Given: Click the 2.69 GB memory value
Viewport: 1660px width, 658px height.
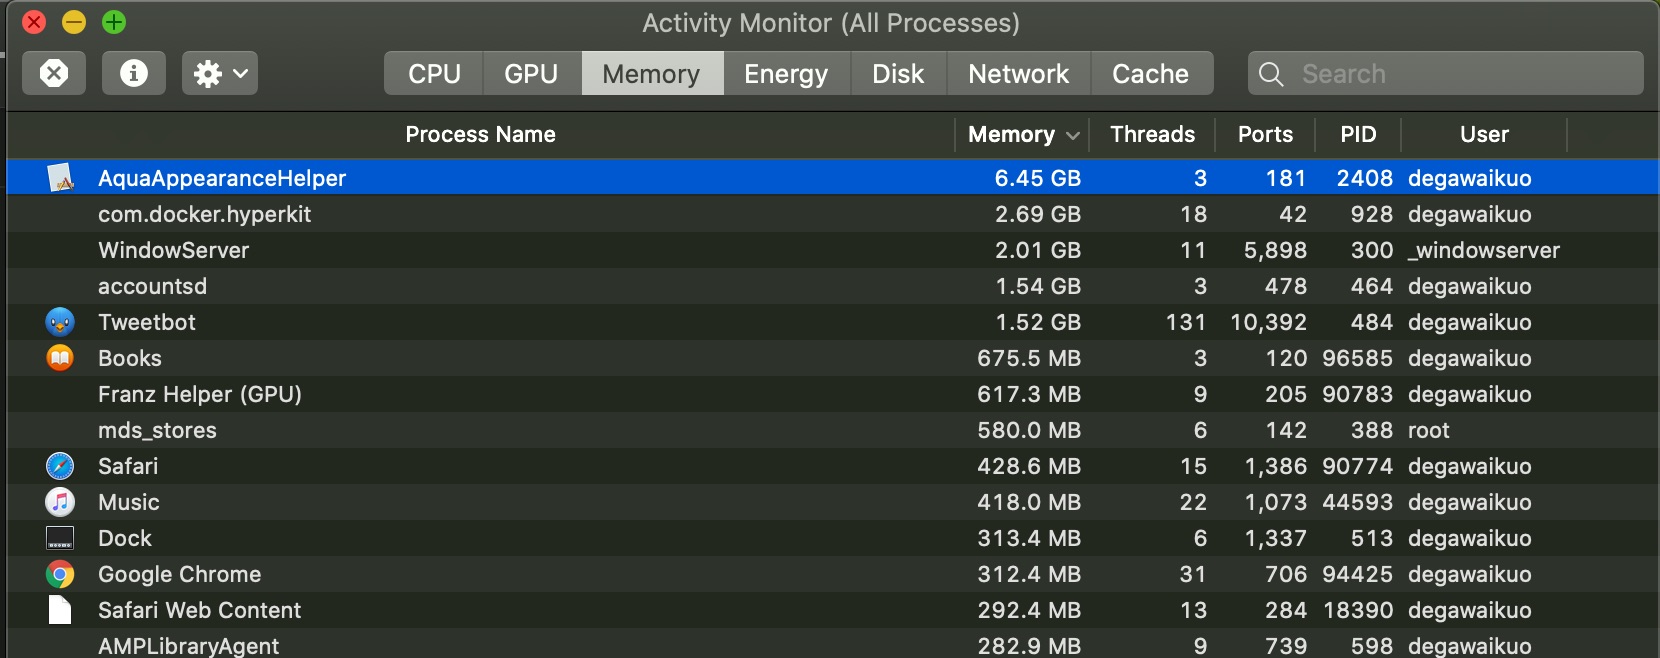Looking at the screenshot, I should (x=1038, y=214).
